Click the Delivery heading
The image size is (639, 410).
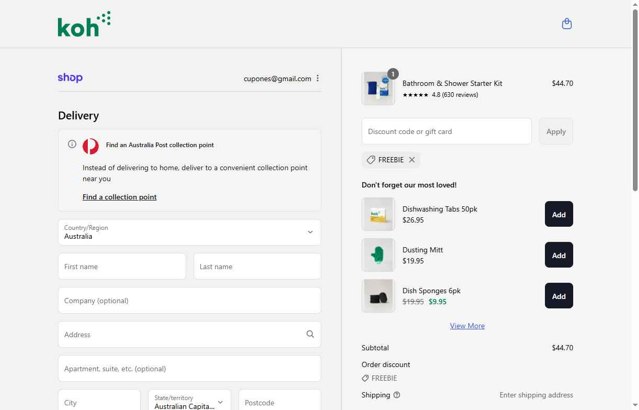pos(78,116)
